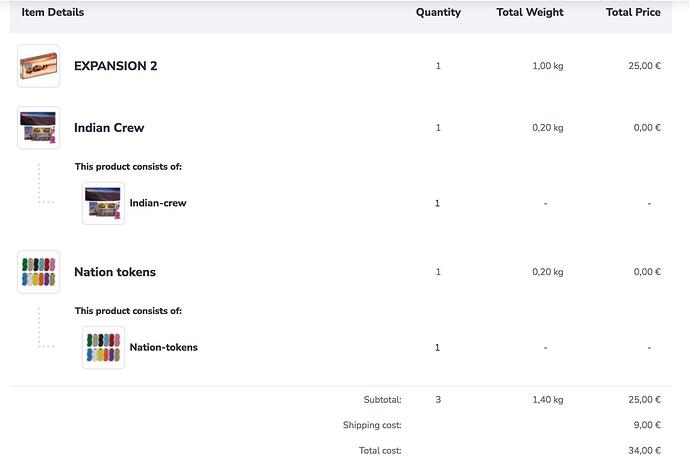690x456 pixels.
Task: Click the Indian-crew component name
Action: tap(158, 203)
